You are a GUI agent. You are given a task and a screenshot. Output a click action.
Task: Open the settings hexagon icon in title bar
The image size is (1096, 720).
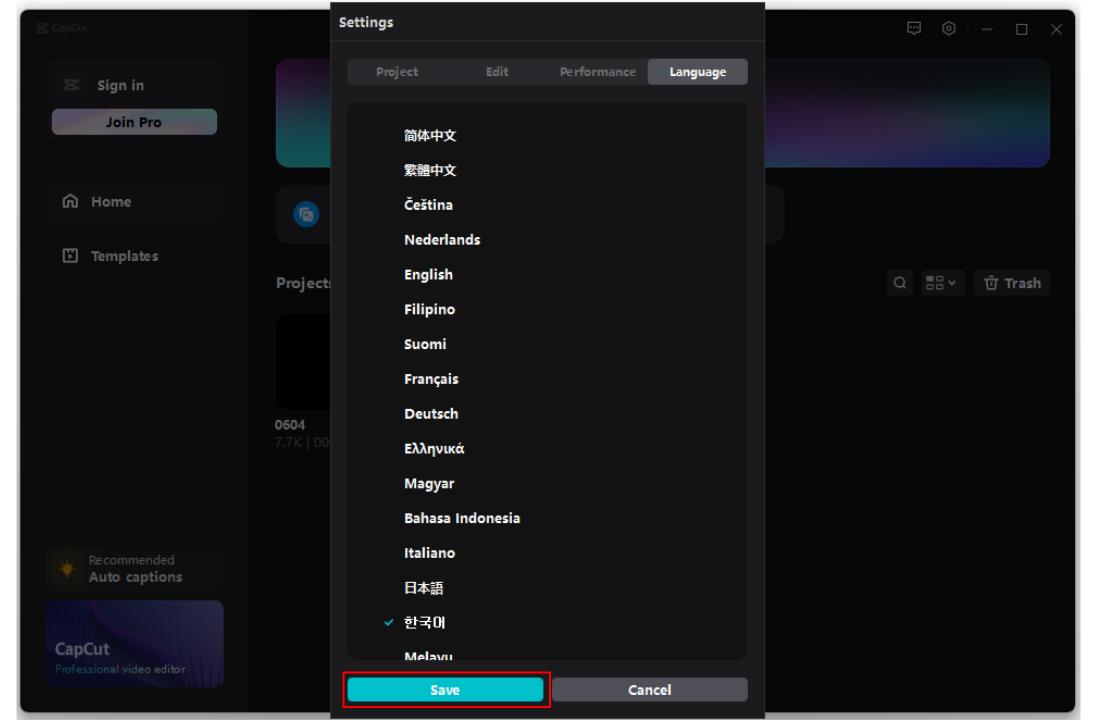pyautogui.click(x=949, y=28)
